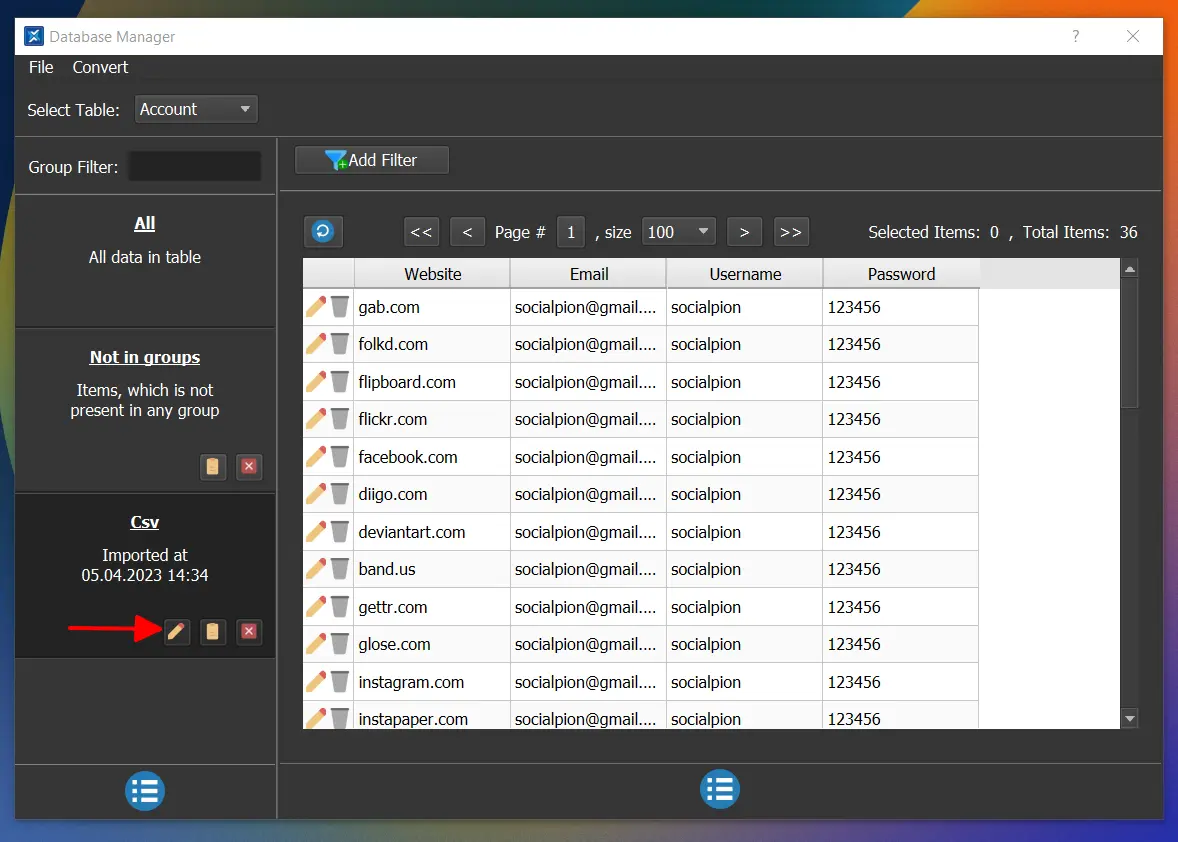This screenshot has width=1178, height=842.
Task: Delete the glose.com row with trash icon
Action: coord(340,644)
